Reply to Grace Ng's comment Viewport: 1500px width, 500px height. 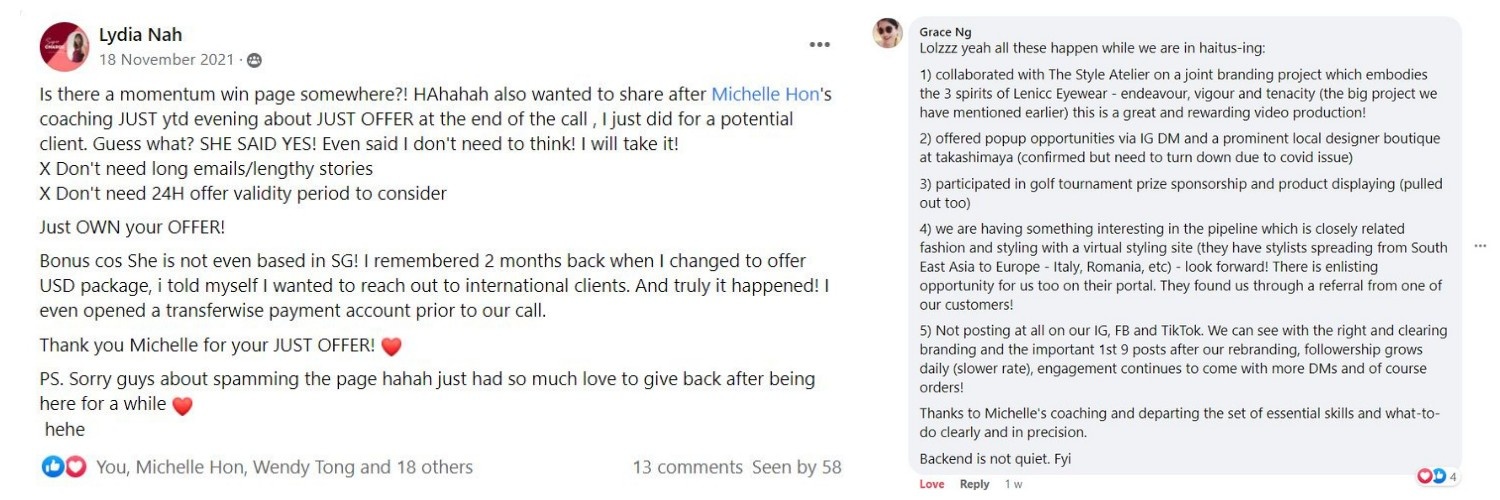point(974,484)
